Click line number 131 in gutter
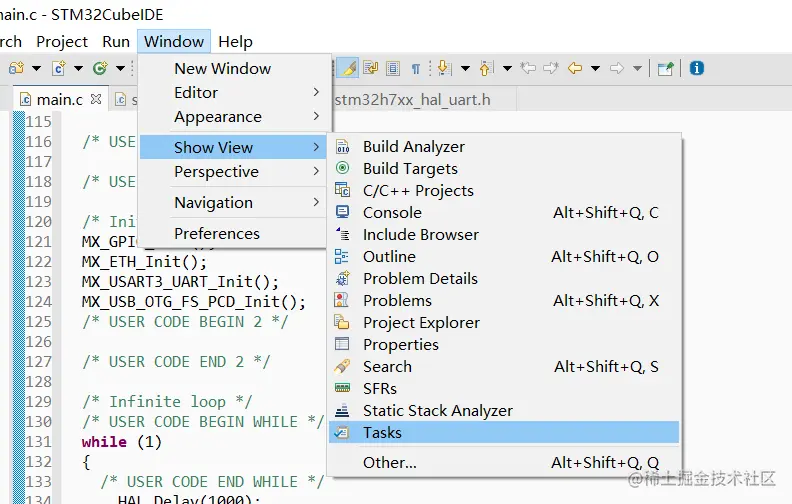The image size is (792, 504). click(38, 441)
